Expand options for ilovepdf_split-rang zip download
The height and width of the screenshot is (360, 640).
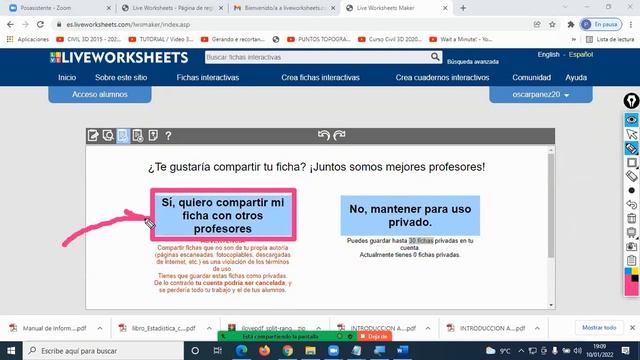coord(318,328)
